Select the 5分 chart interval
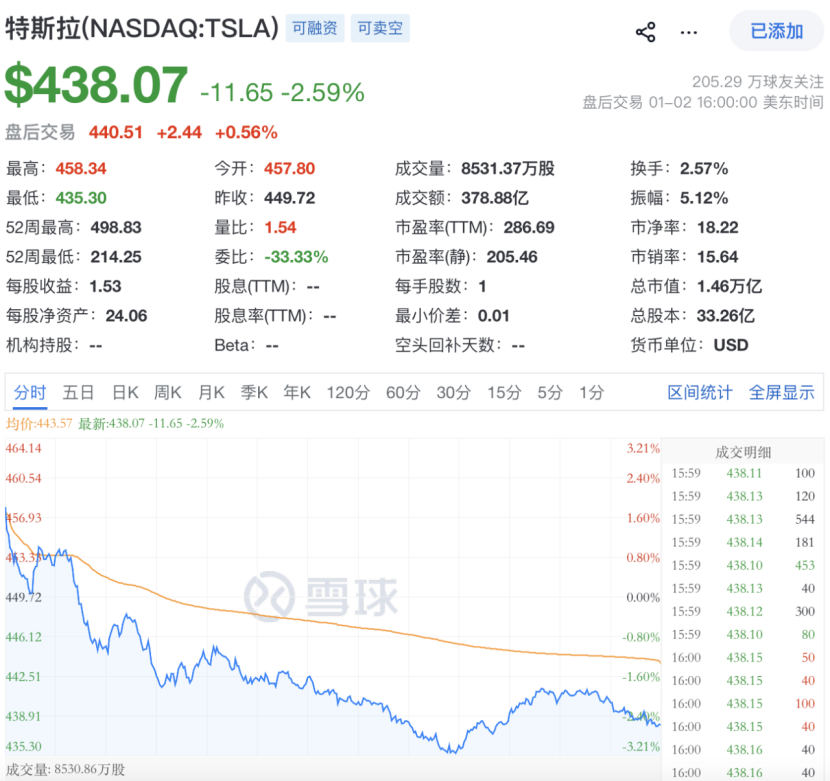The height and width of the screenshot is (781, 830). click(550, 392)
